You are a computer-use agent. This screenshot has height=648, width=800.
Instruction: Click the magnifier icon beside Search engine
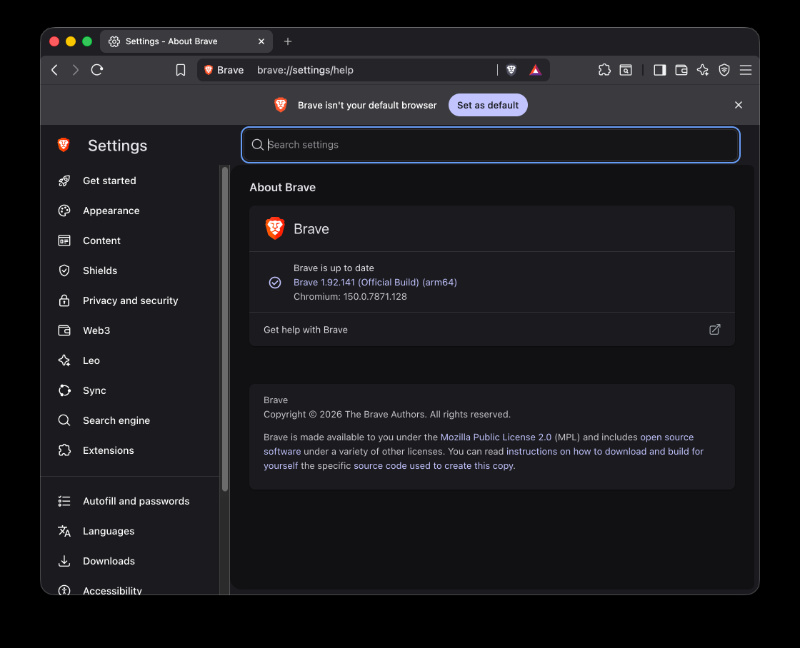(64, 420)
